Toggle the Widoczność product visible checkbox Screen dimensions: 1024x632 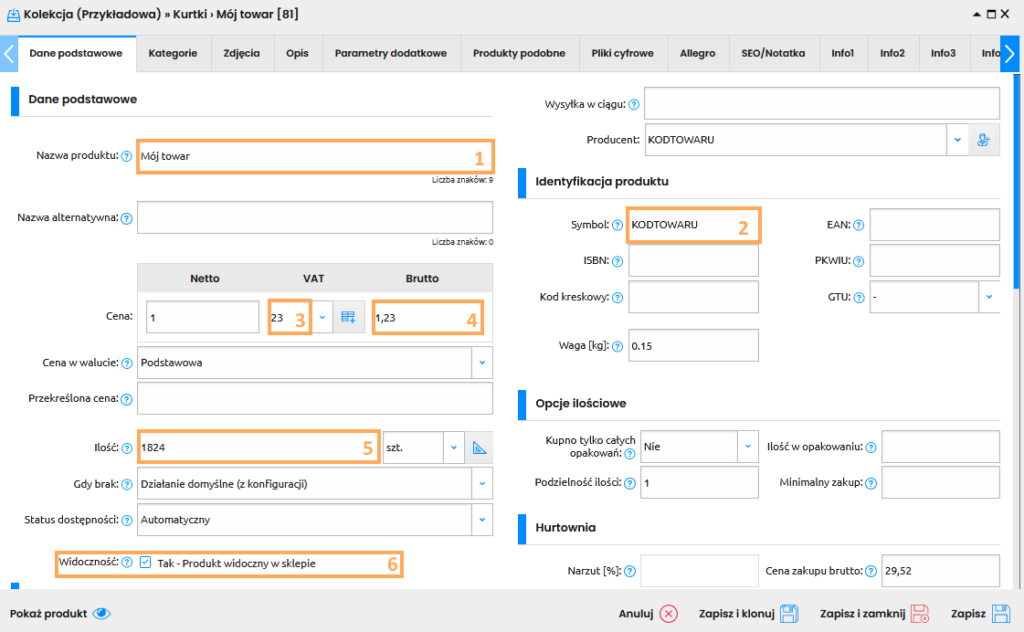(x=146, y=563)
